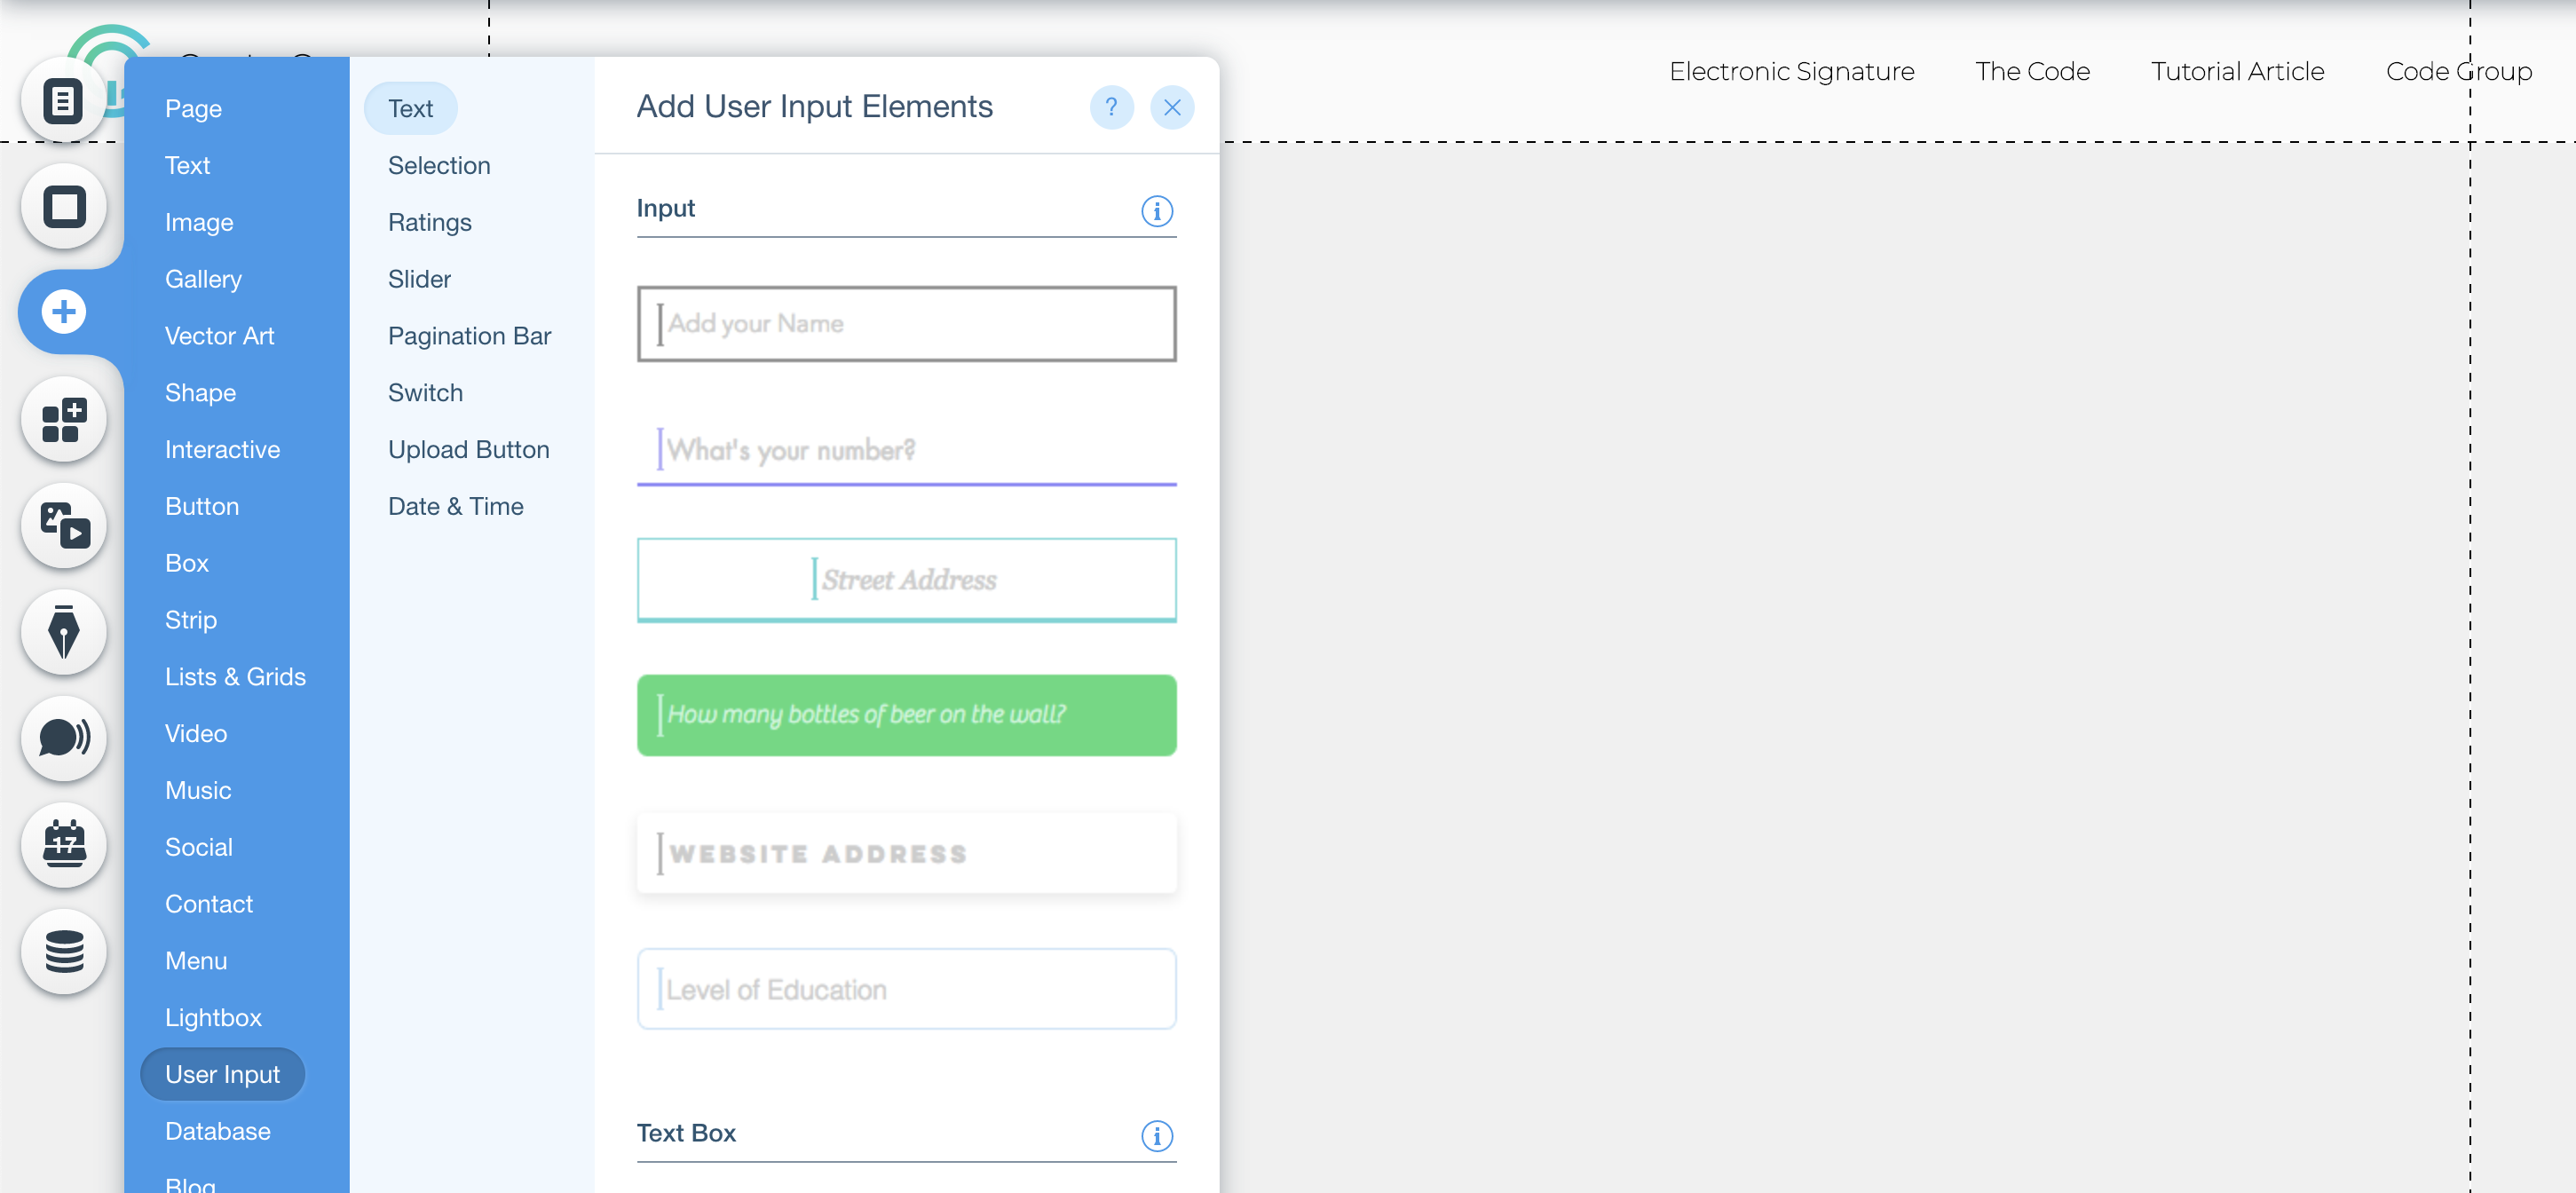Pick the Add your Name input preset
This screenshot has height=1193, width=2576.
pyautogui.click(x=906, y=324)
